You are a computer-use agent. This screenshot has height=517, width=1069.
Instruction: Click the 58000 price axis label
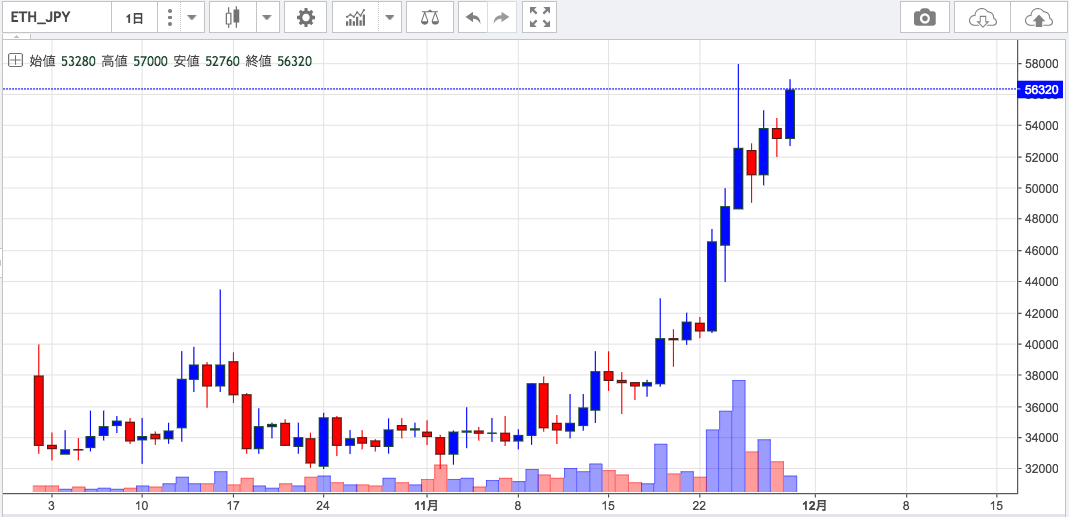[1043, 64]
